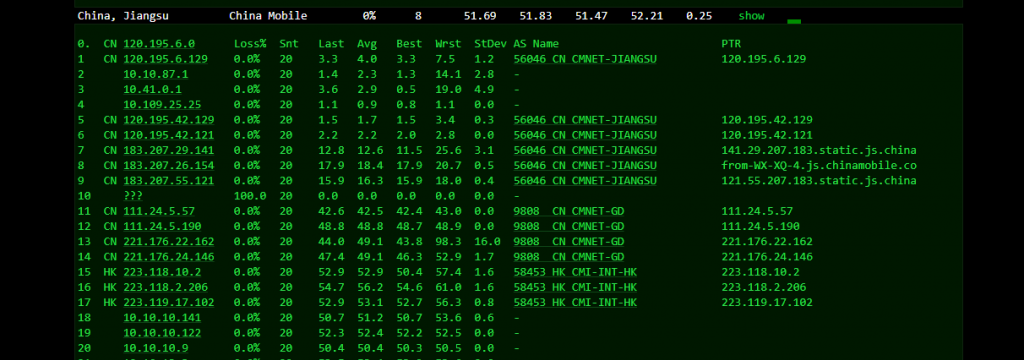Viewport: 1024px width, 360px height.
Task: Open IP link 183.207.26.154 at hop 8
Action: [168, 166]
